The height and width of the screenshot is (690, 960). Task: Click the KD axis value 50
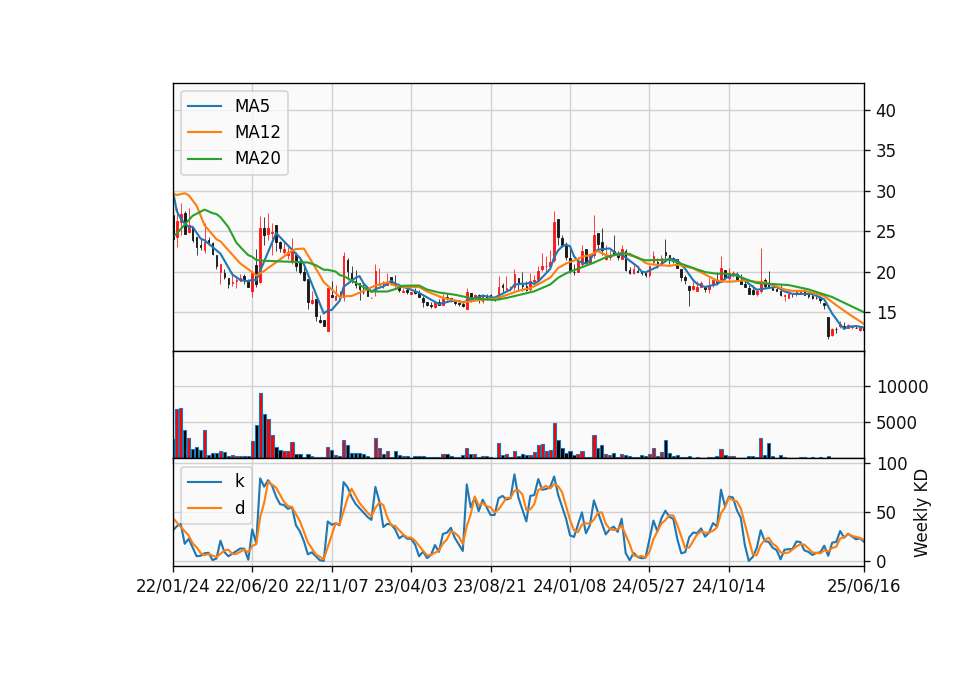886,513
